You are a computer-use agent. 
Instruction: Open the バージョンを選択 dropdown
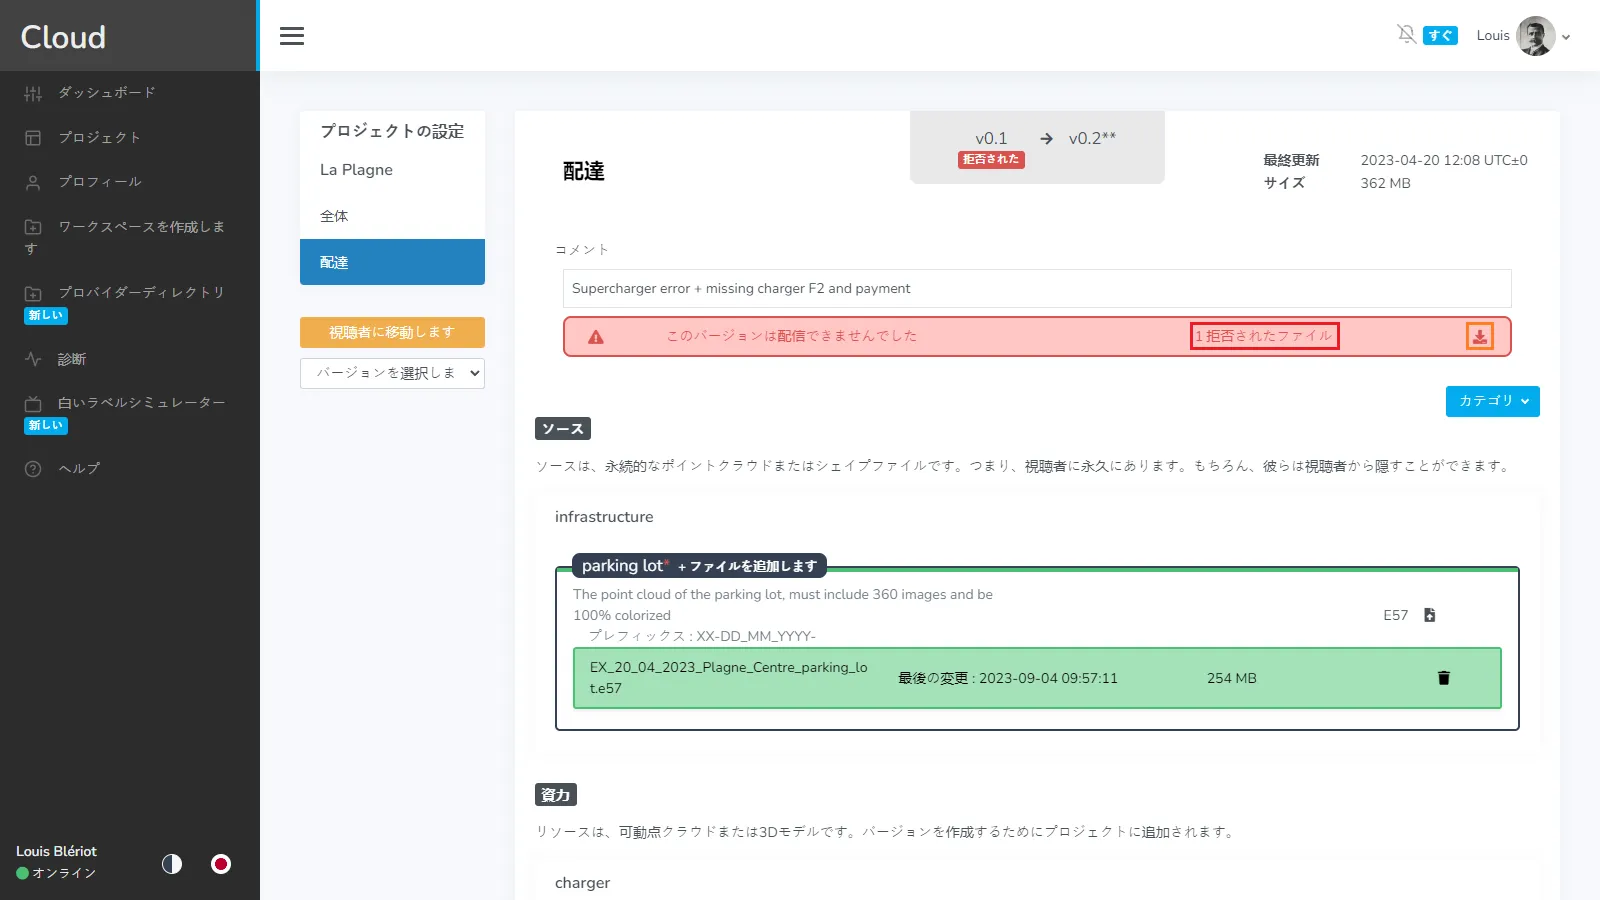pos(392,373)
